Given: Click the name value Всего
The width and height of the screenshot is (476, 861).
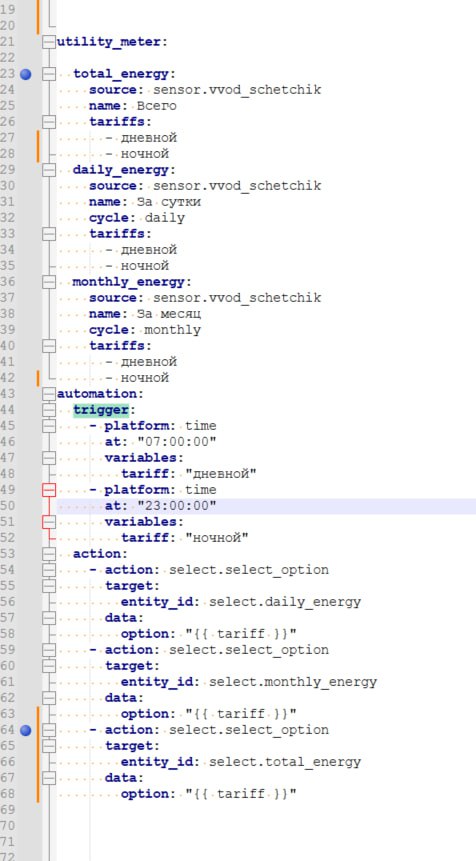Looking at the screenshot, I should [x=157, y=107].
